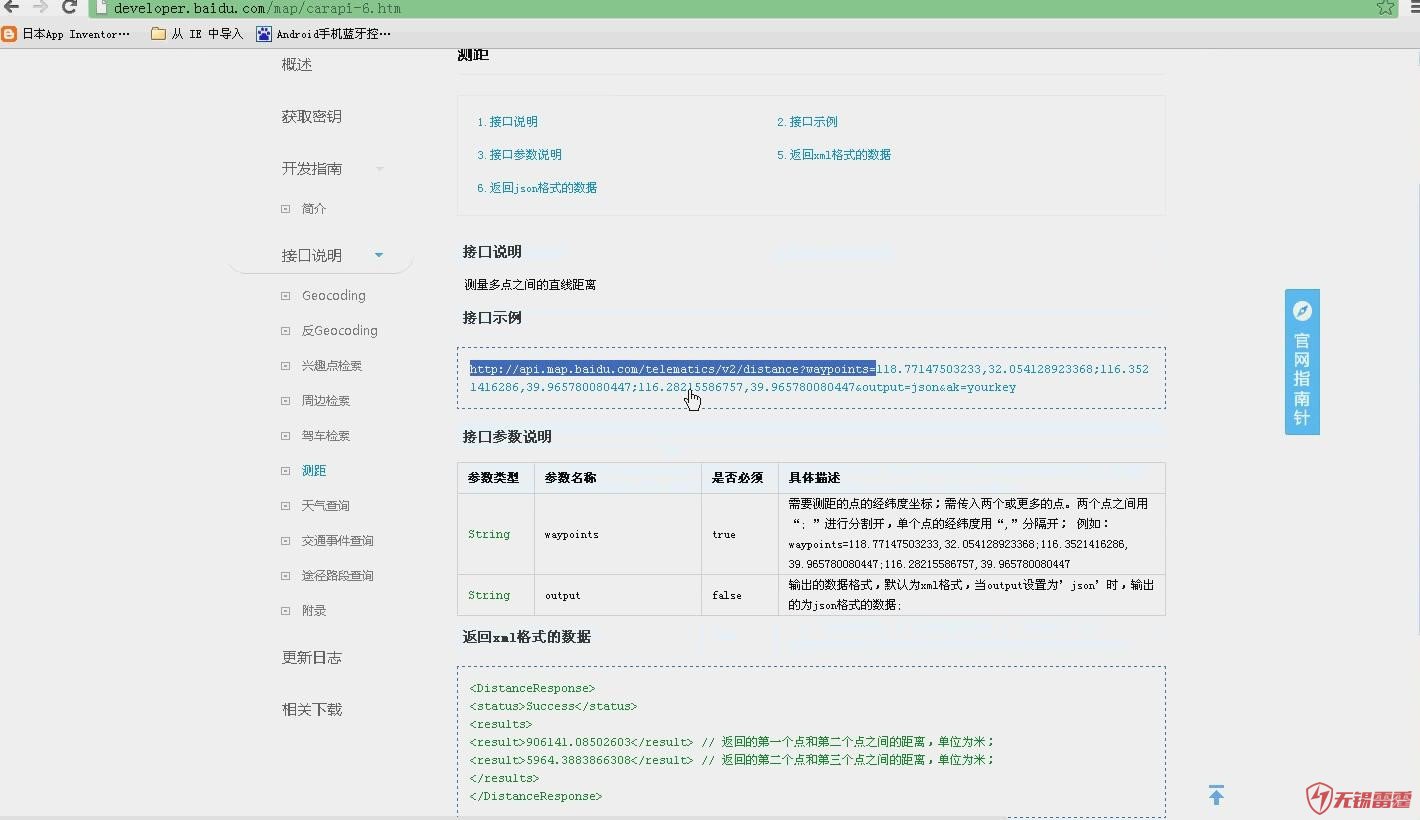Image resolution: width=1420 pixels, height=820 pixels.
Task: Open the 附录 sidebar item
Action: pyautogui.click(x=314, y=611)
